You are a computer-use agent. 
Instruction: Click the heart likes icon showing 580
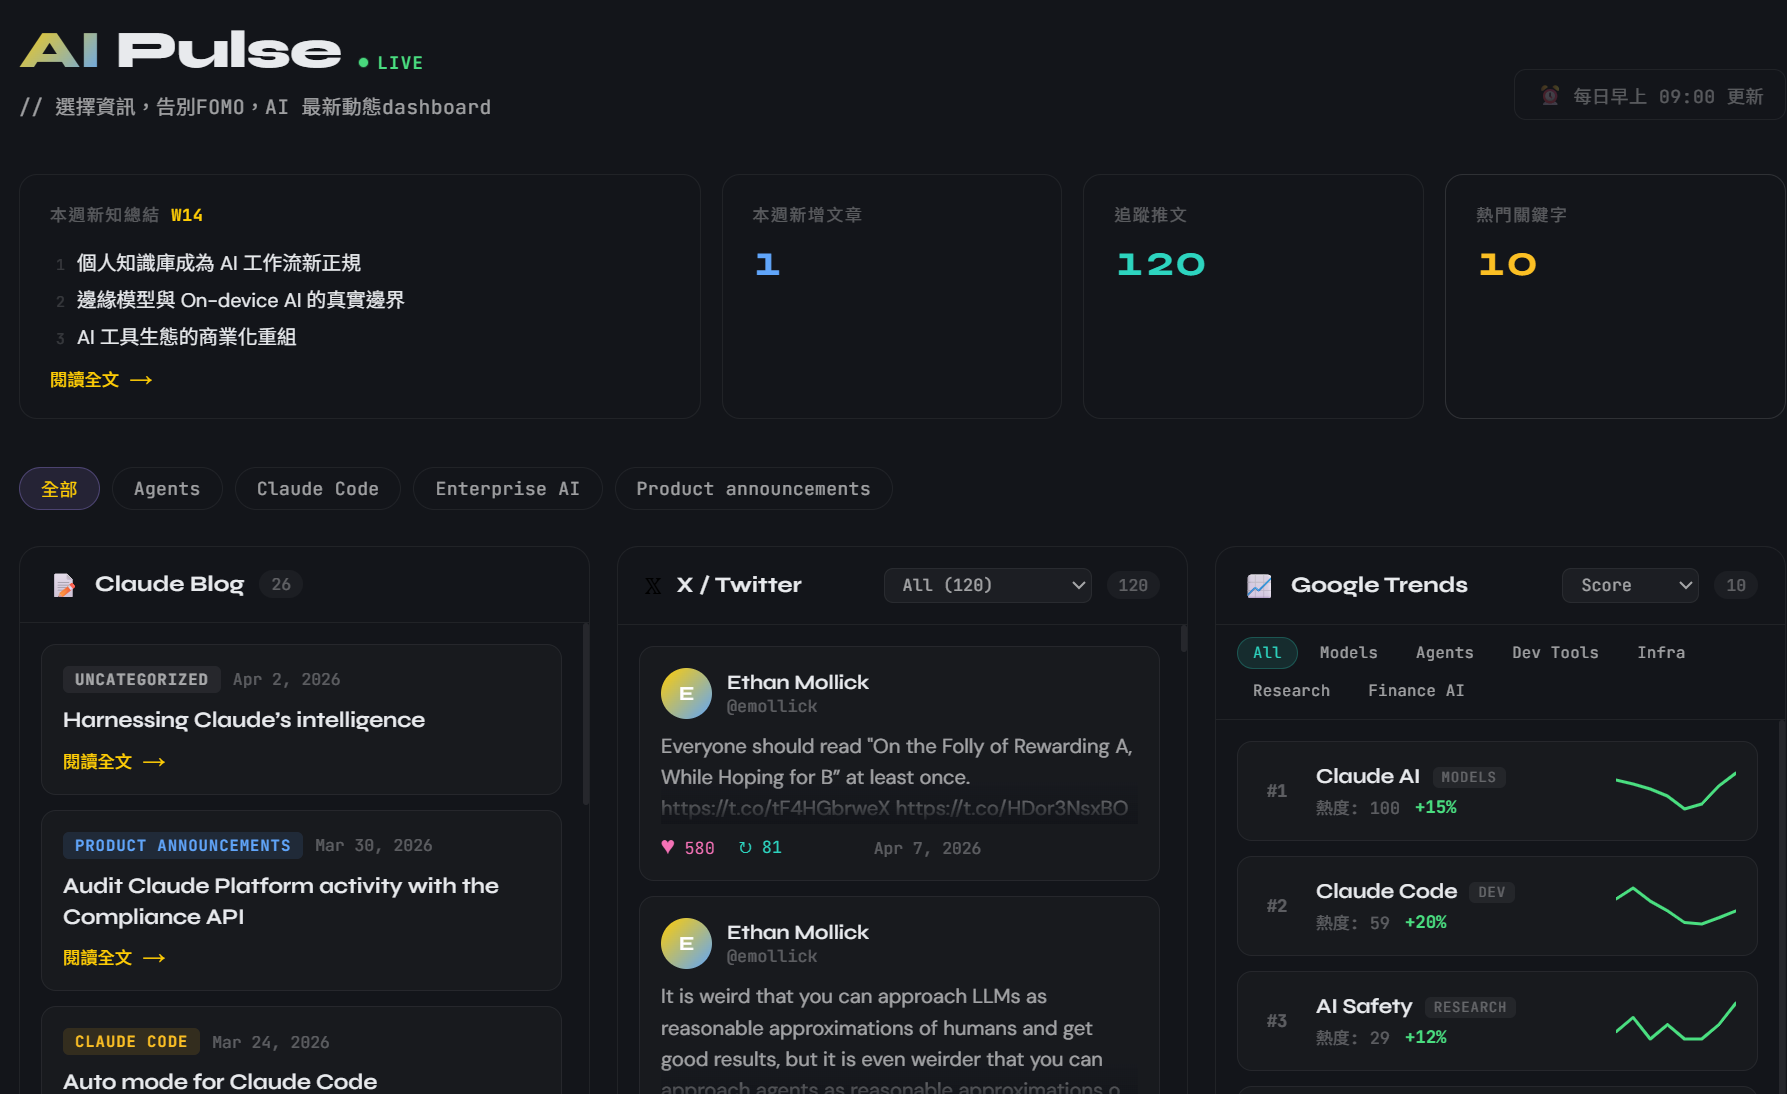(x=668, y=847)
